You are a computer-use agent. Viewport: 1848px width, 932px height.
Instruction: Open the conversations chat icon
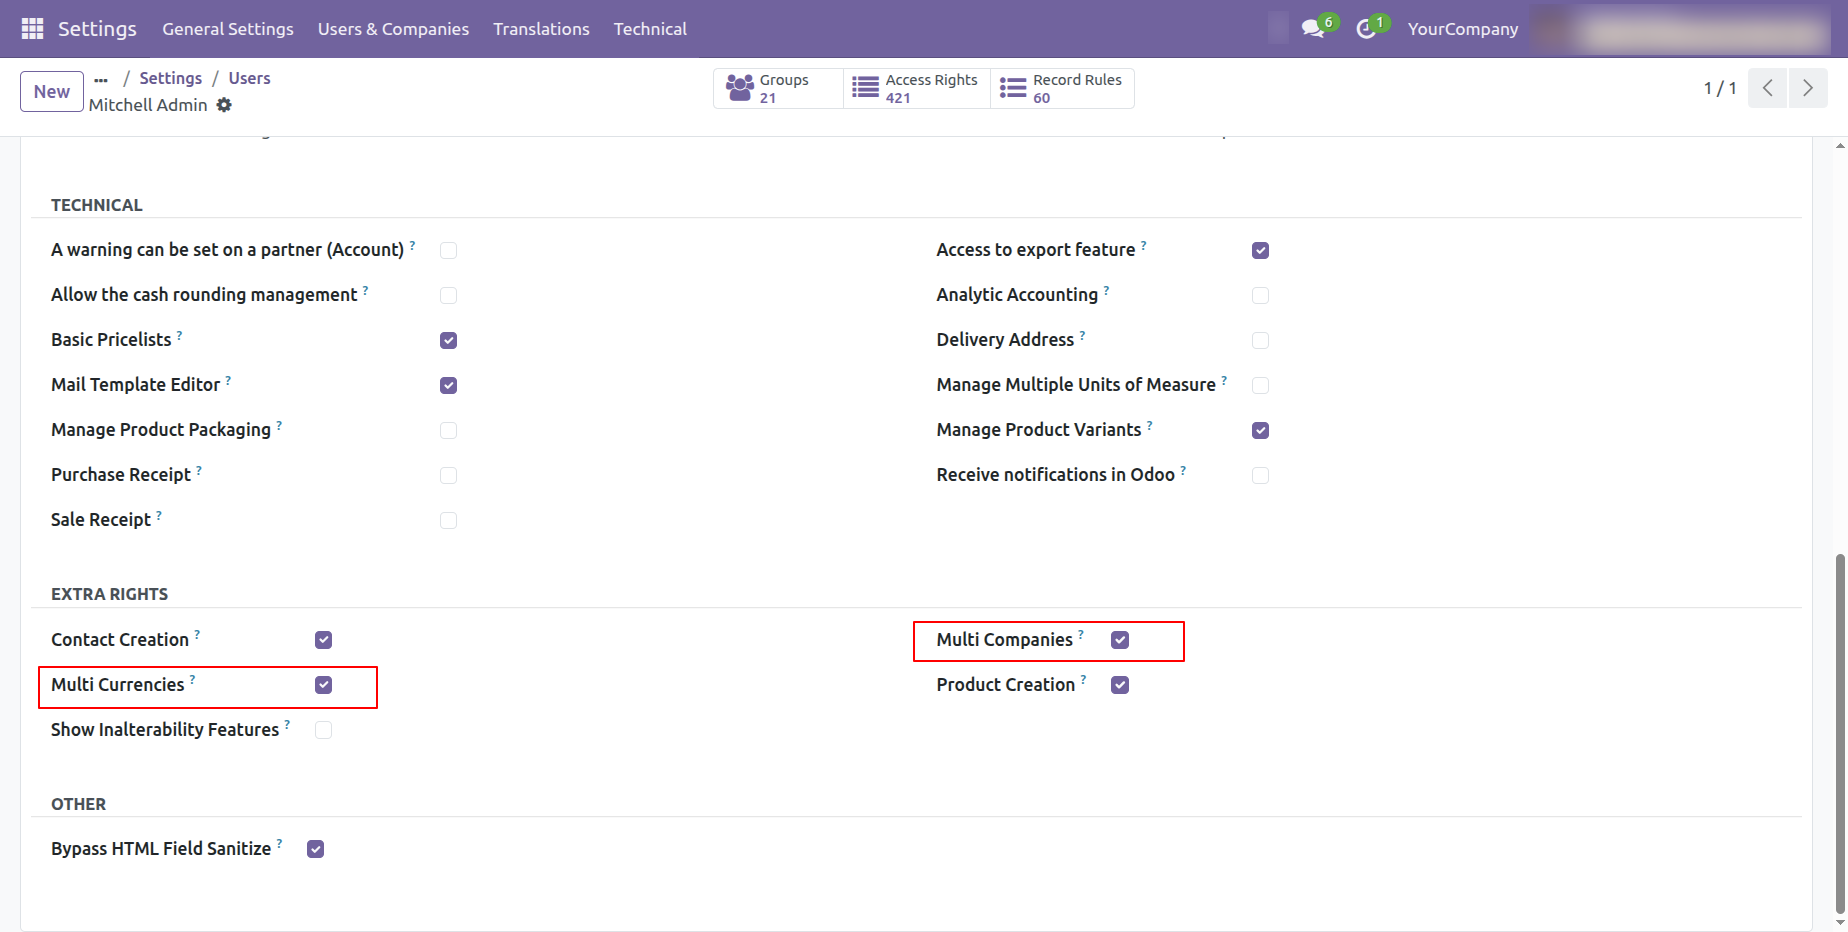coord(1313,29)
